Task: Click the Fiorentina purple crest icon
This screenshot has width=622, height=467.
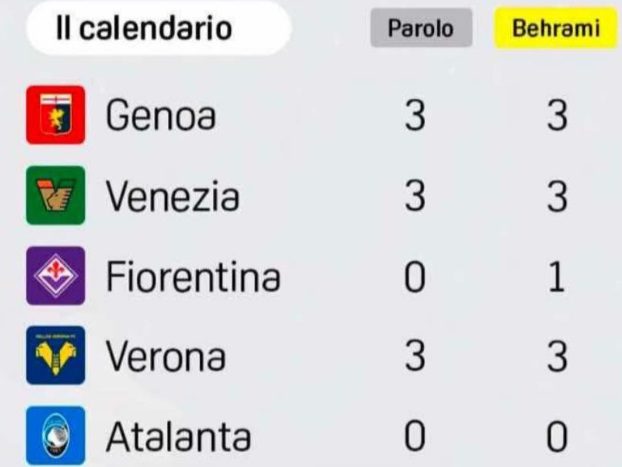Action: click(53, 276)
